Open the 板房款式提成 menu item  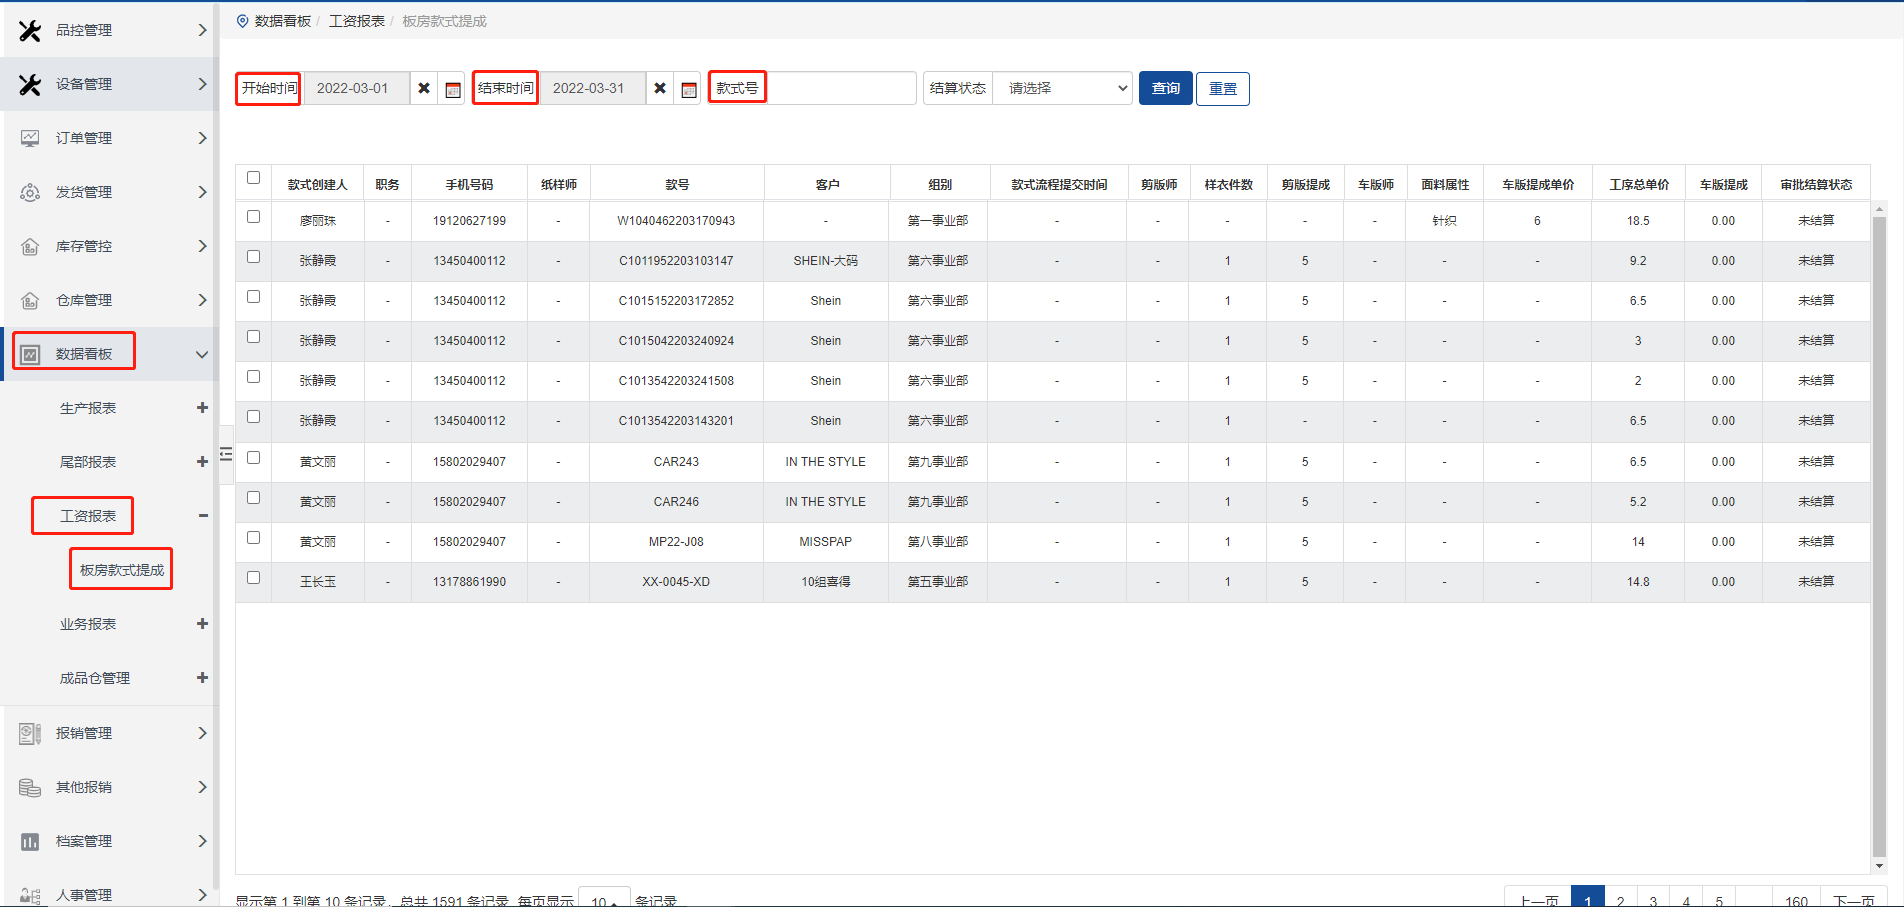pyautogui.click(x=122, y=570)
